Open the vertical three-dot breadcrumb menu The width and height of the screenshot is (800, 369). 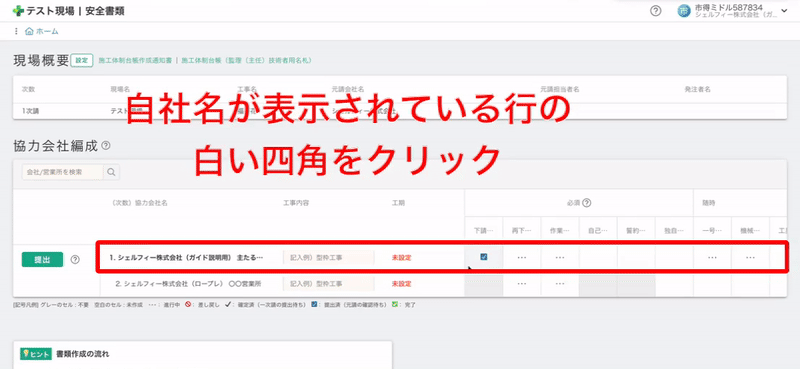17,31
